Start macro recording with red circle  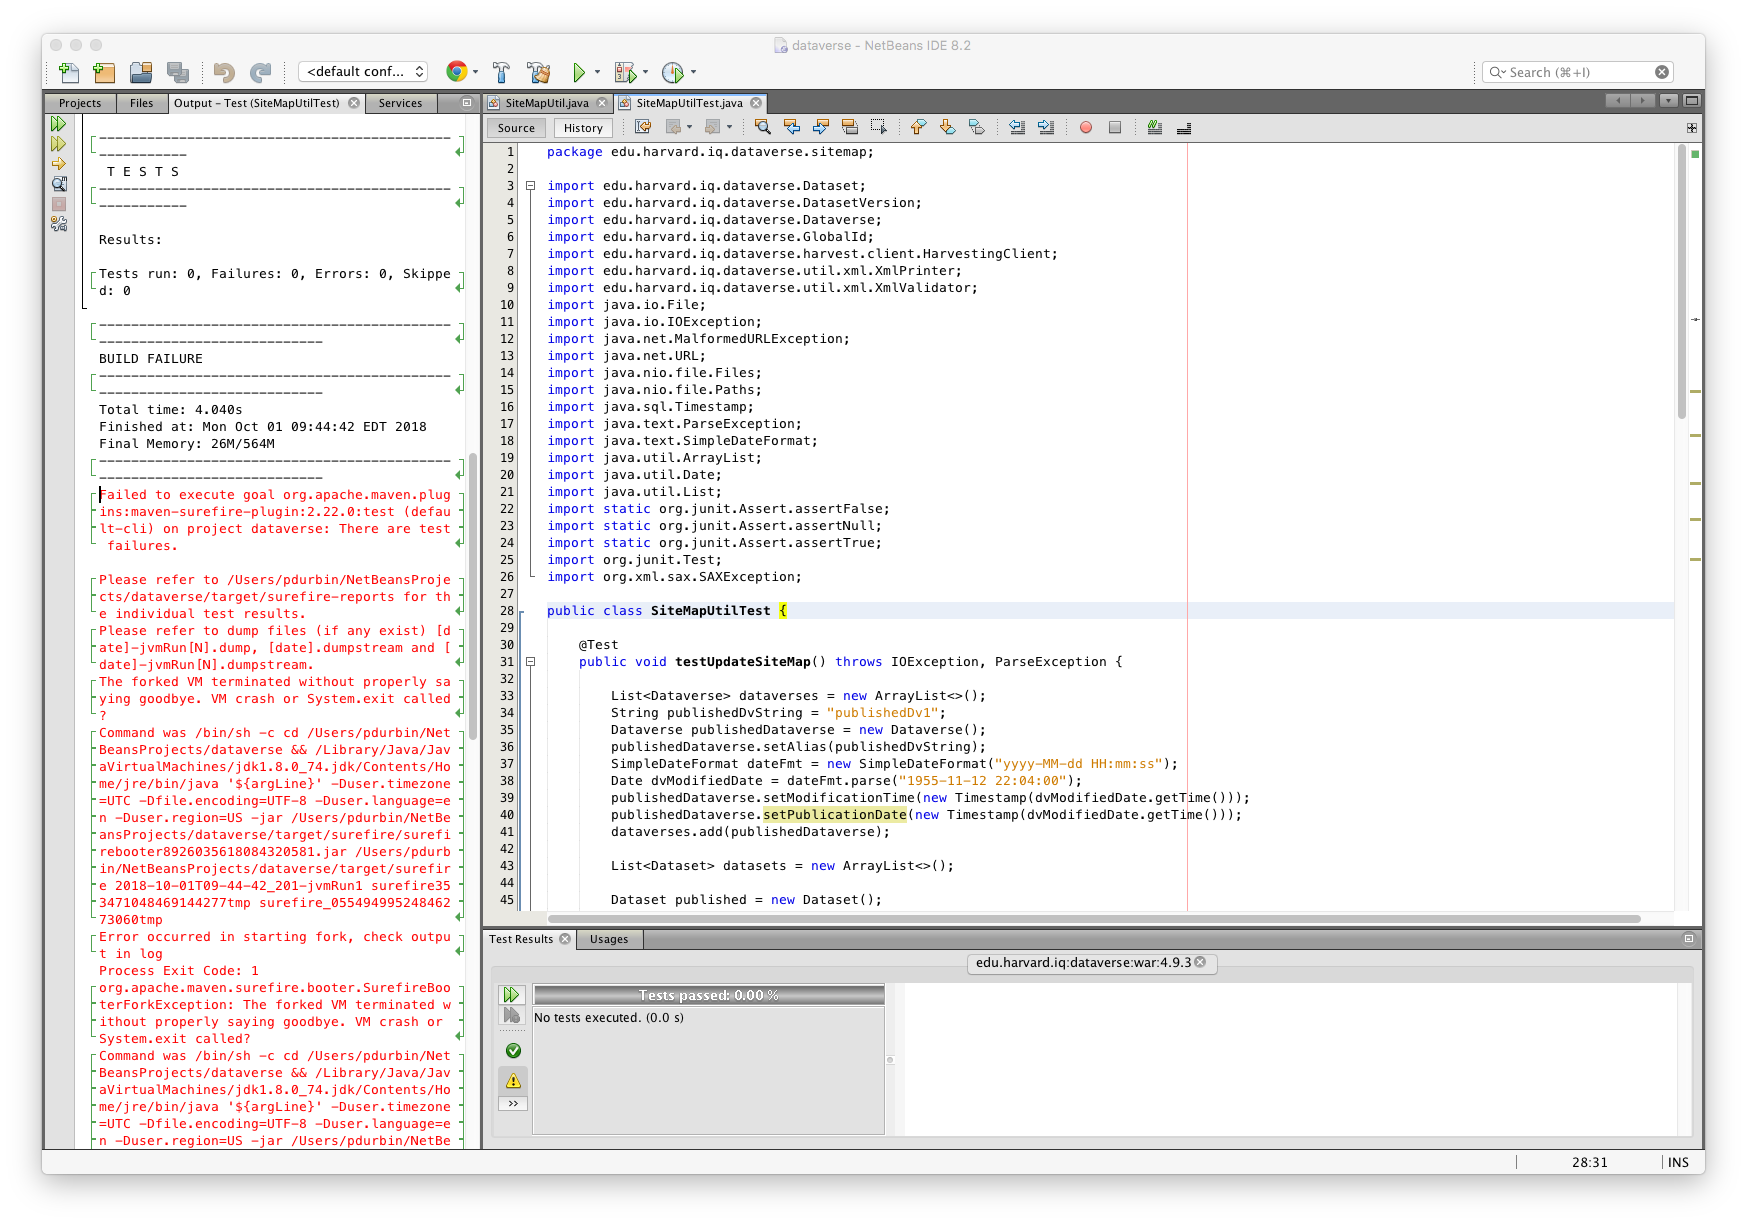(x=1086, y=127)
